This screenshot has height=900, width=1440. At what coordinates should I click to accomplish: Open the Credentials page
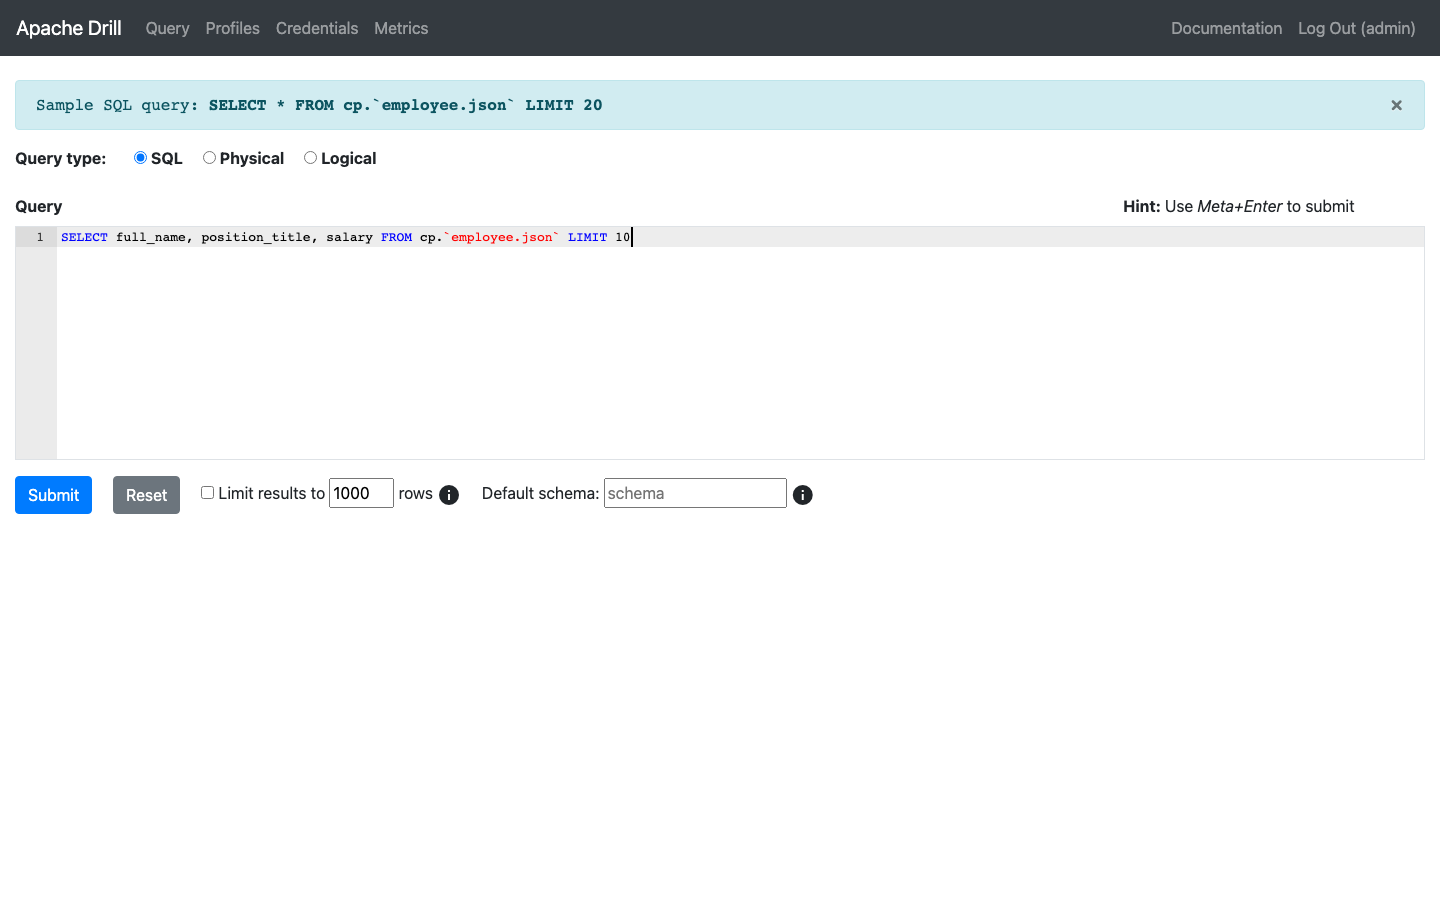(x=317, y=28)
